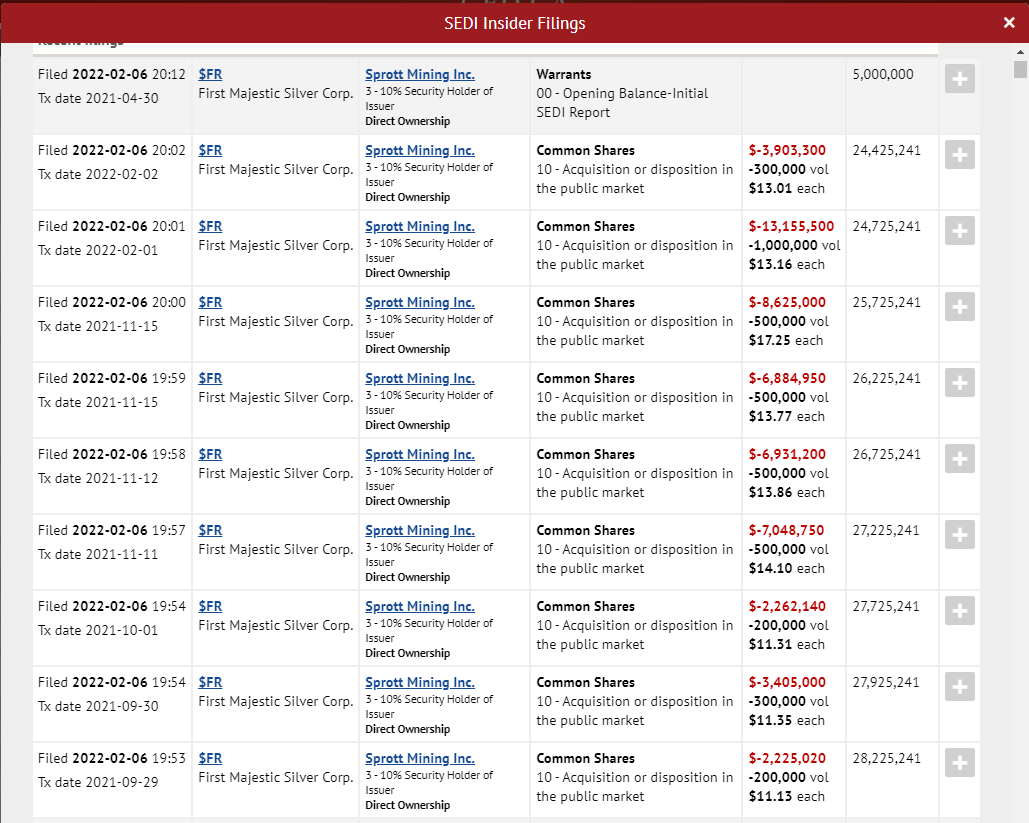Expand details for the 26,225,241 balance row
This screenshot has height=823, width=1029.
[x=959, y=383]
